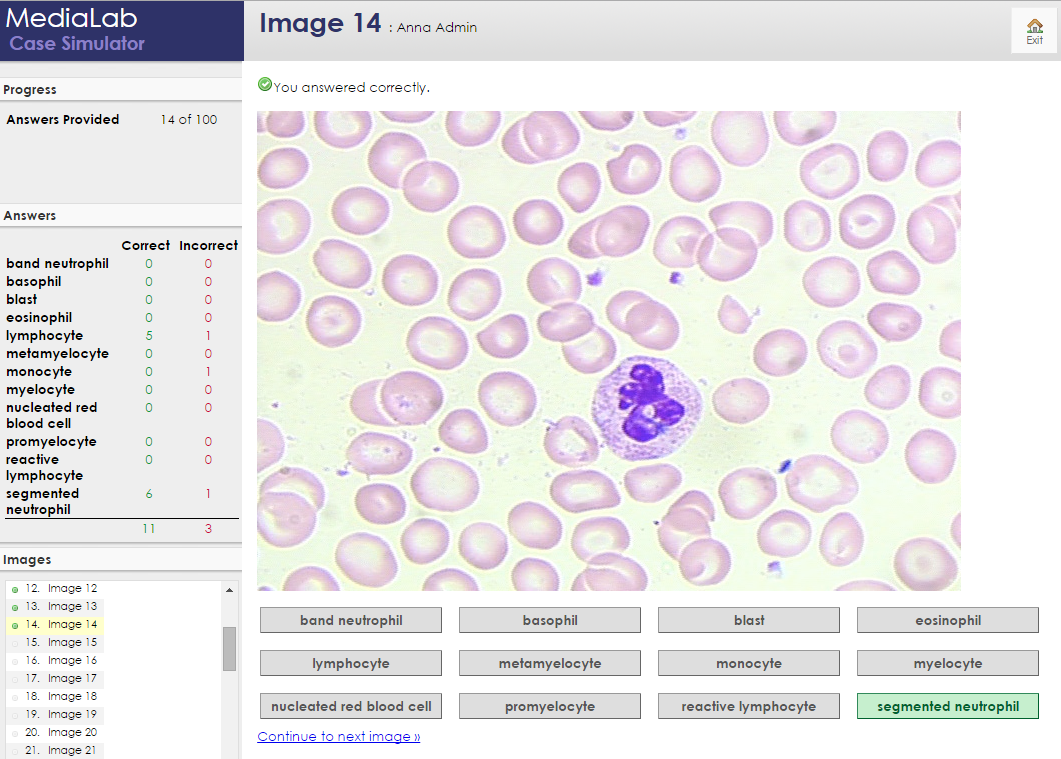Click the promyelocyte answer button
The image size is (1061, 759).
point(549,706)
